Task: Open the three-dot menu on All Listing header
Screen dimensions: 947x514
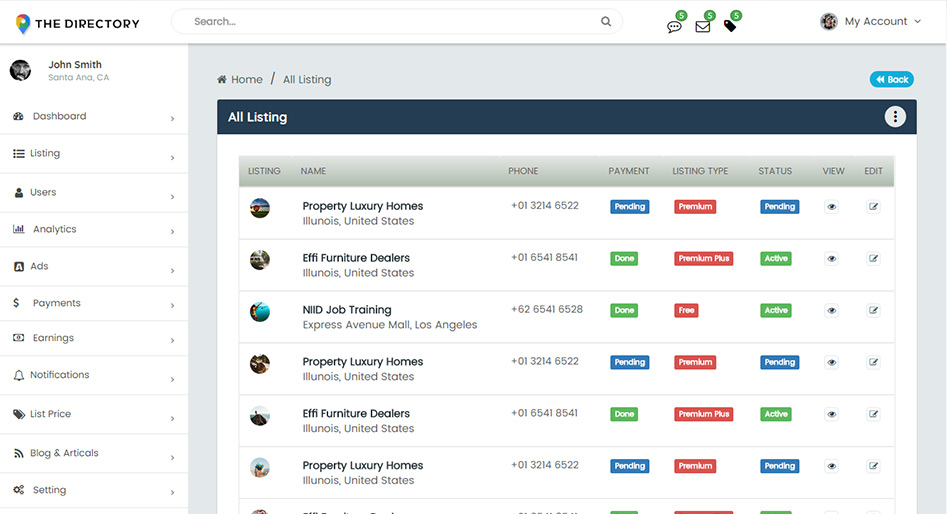Action: pos(895,117)
